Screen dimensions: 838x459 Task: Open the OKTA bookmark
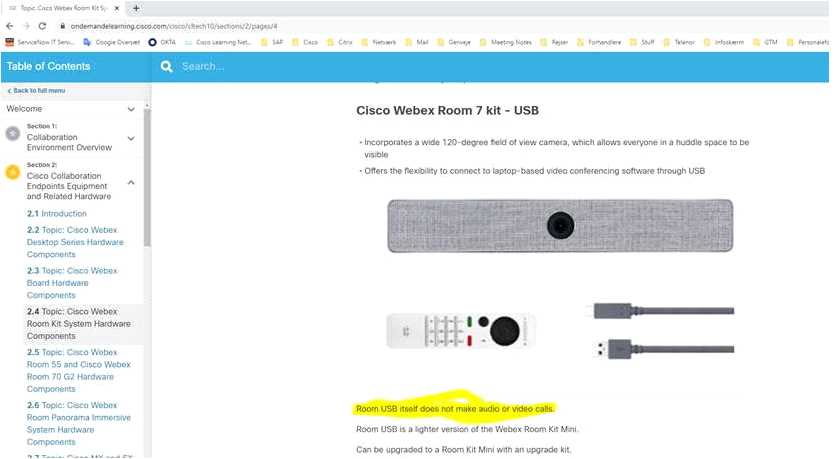(162, 42)
